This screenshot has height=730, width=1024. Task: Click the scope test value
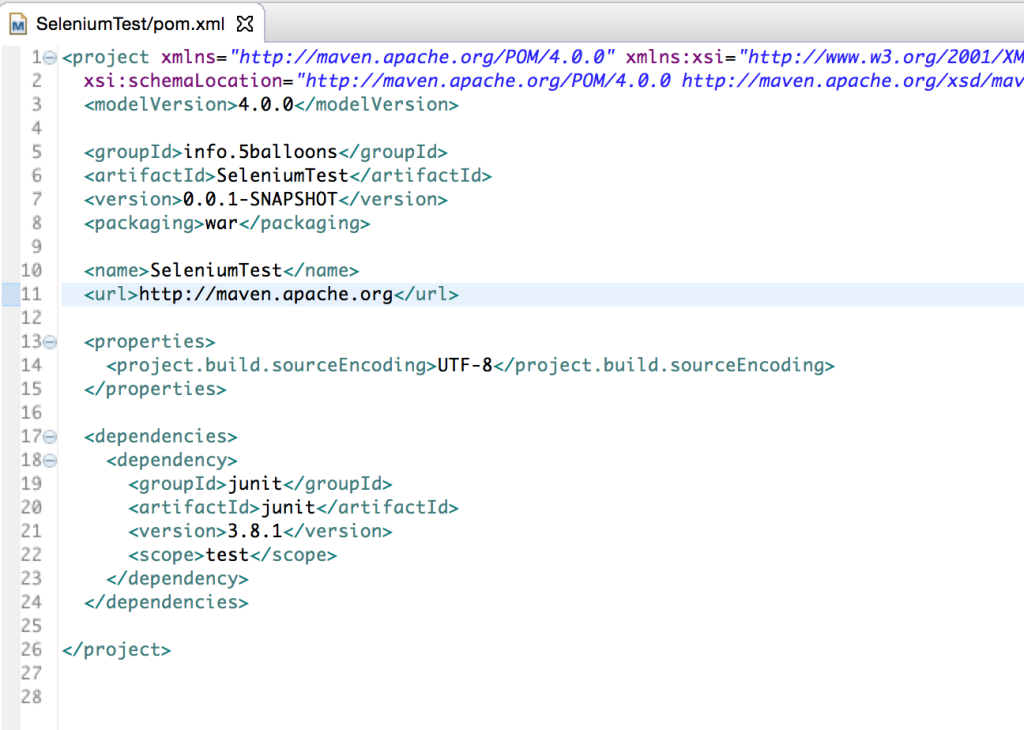coord(227,554)
